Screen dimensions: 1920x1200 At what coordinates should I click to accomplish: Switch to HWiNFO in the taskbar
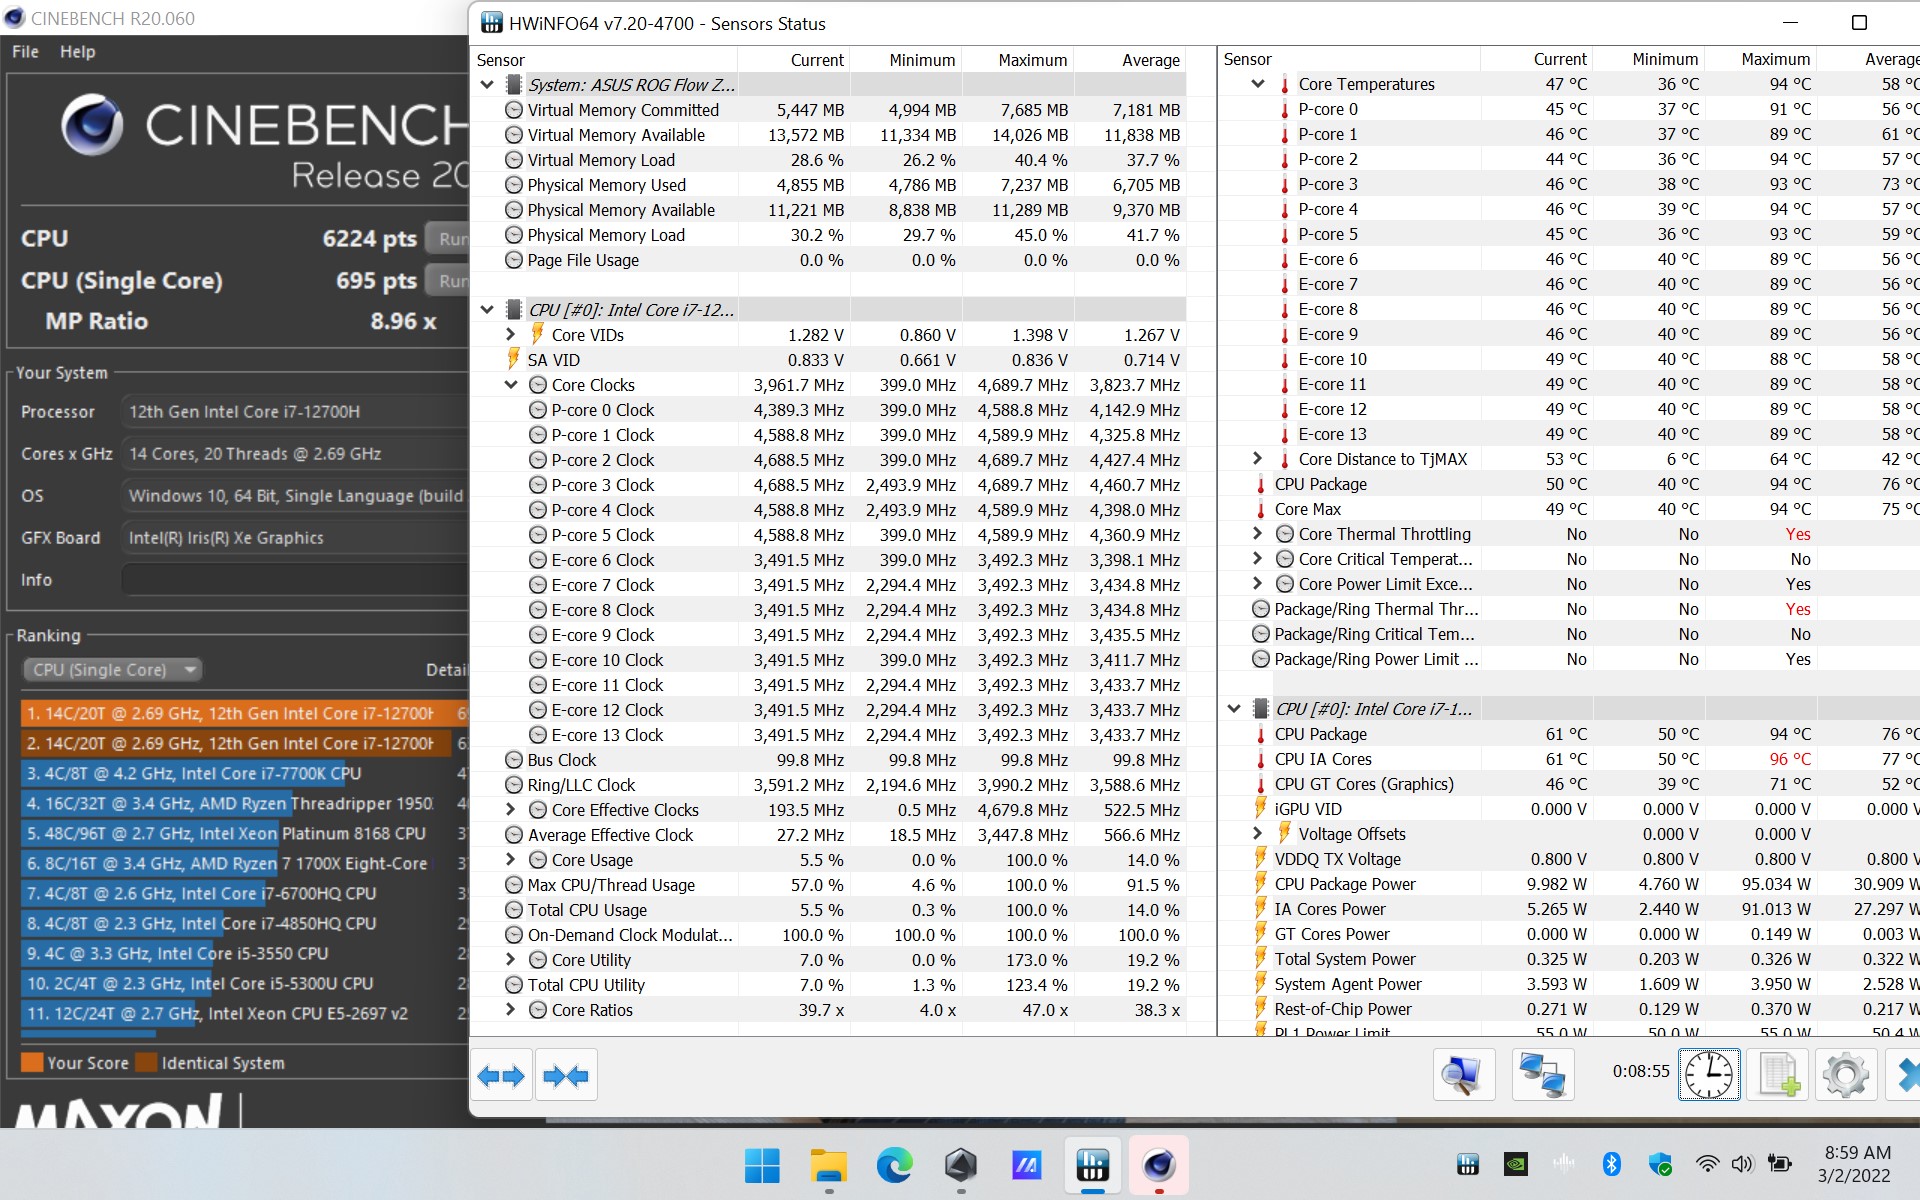point(1093,1165)
